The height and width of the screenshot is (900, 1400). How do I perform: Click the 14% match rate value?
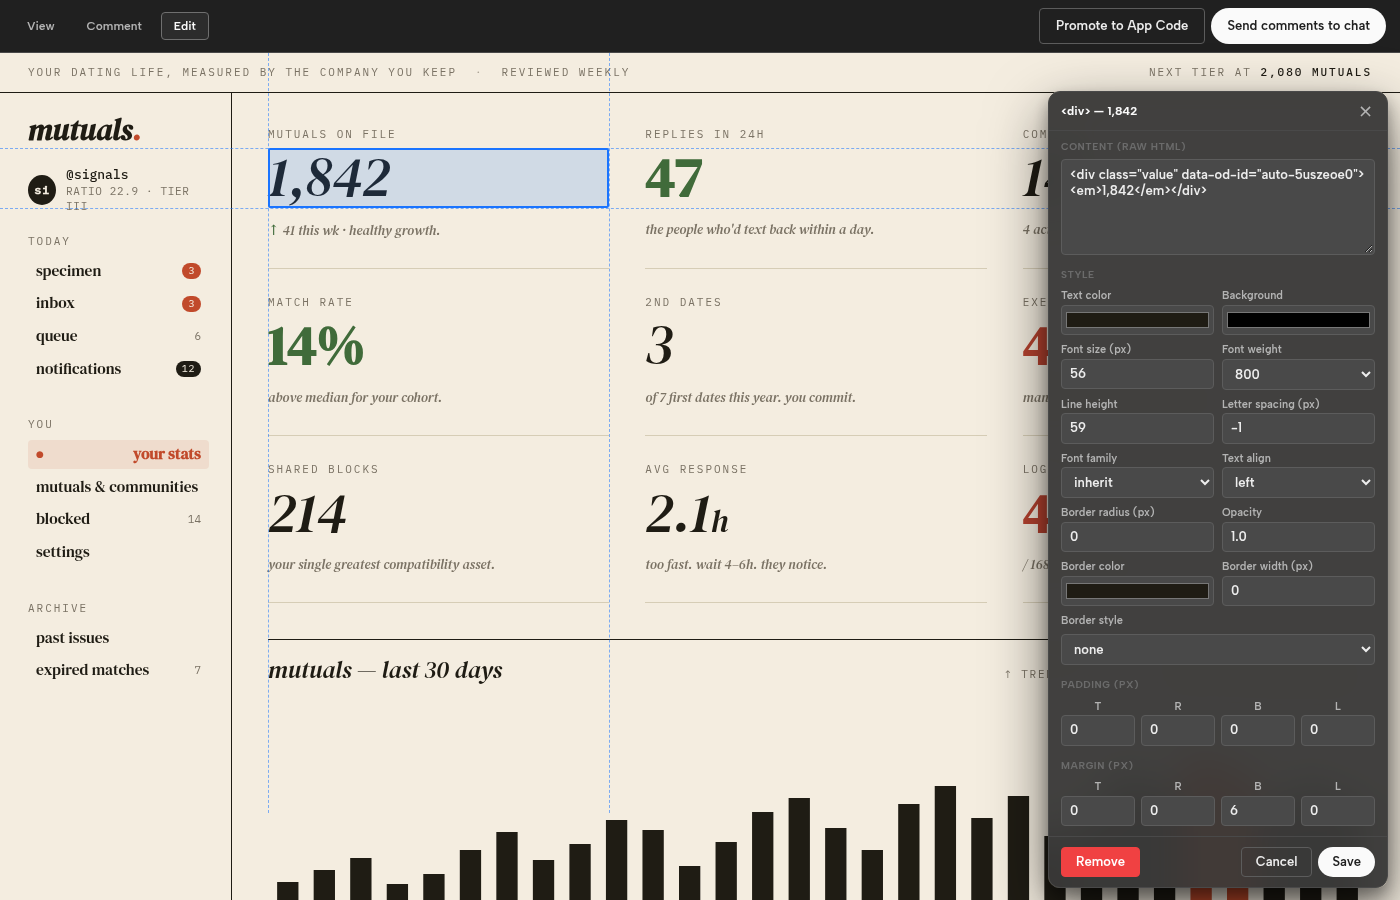pyautogui.click(x=316, y=346)
